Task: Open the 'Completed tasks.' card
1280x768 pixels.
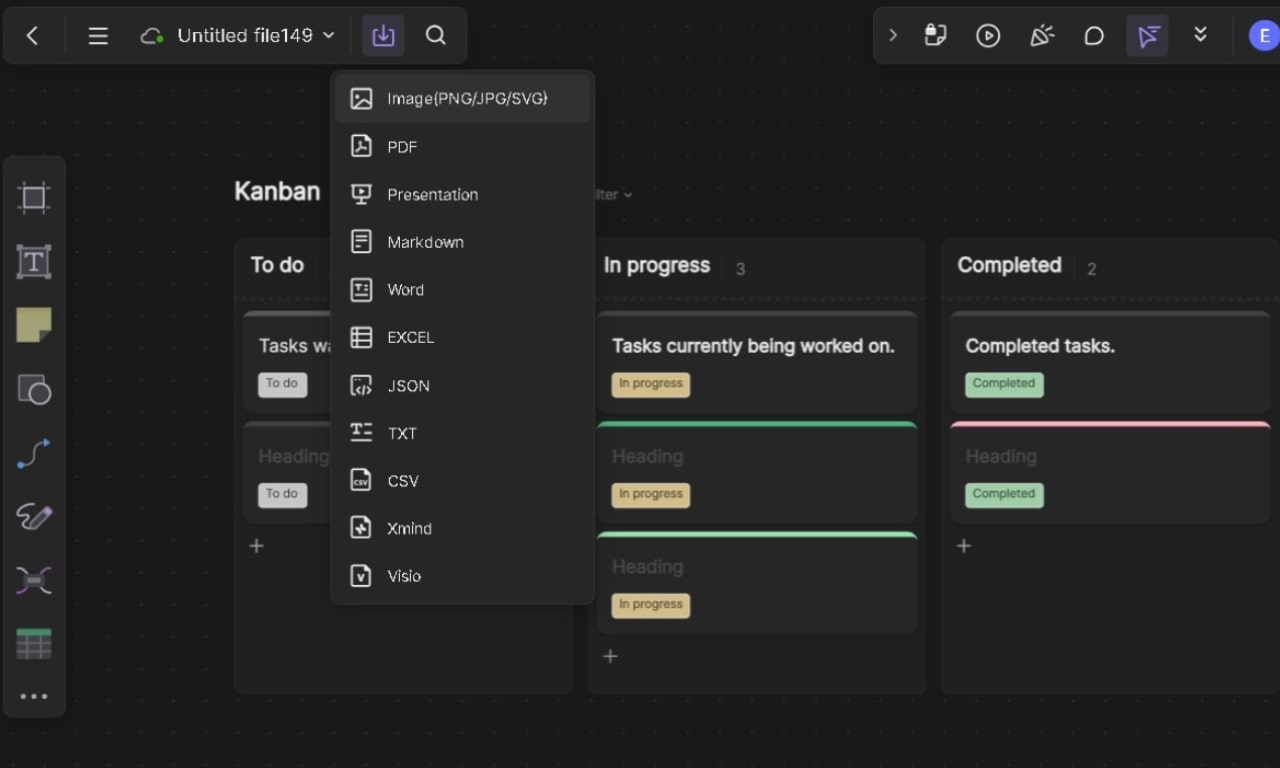Action: 1110,362
